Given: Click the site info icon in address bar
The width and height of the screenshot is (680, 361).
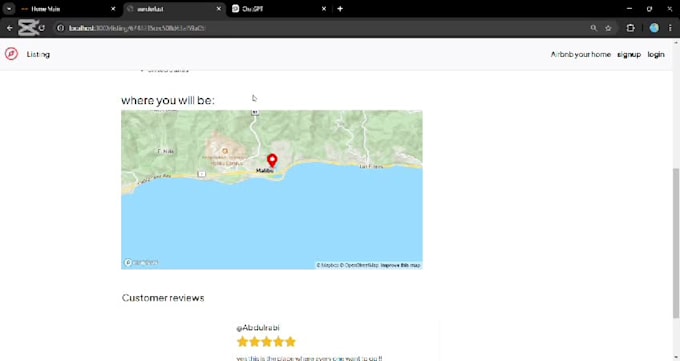Looking at the screenshot, I should coord(61,28).
